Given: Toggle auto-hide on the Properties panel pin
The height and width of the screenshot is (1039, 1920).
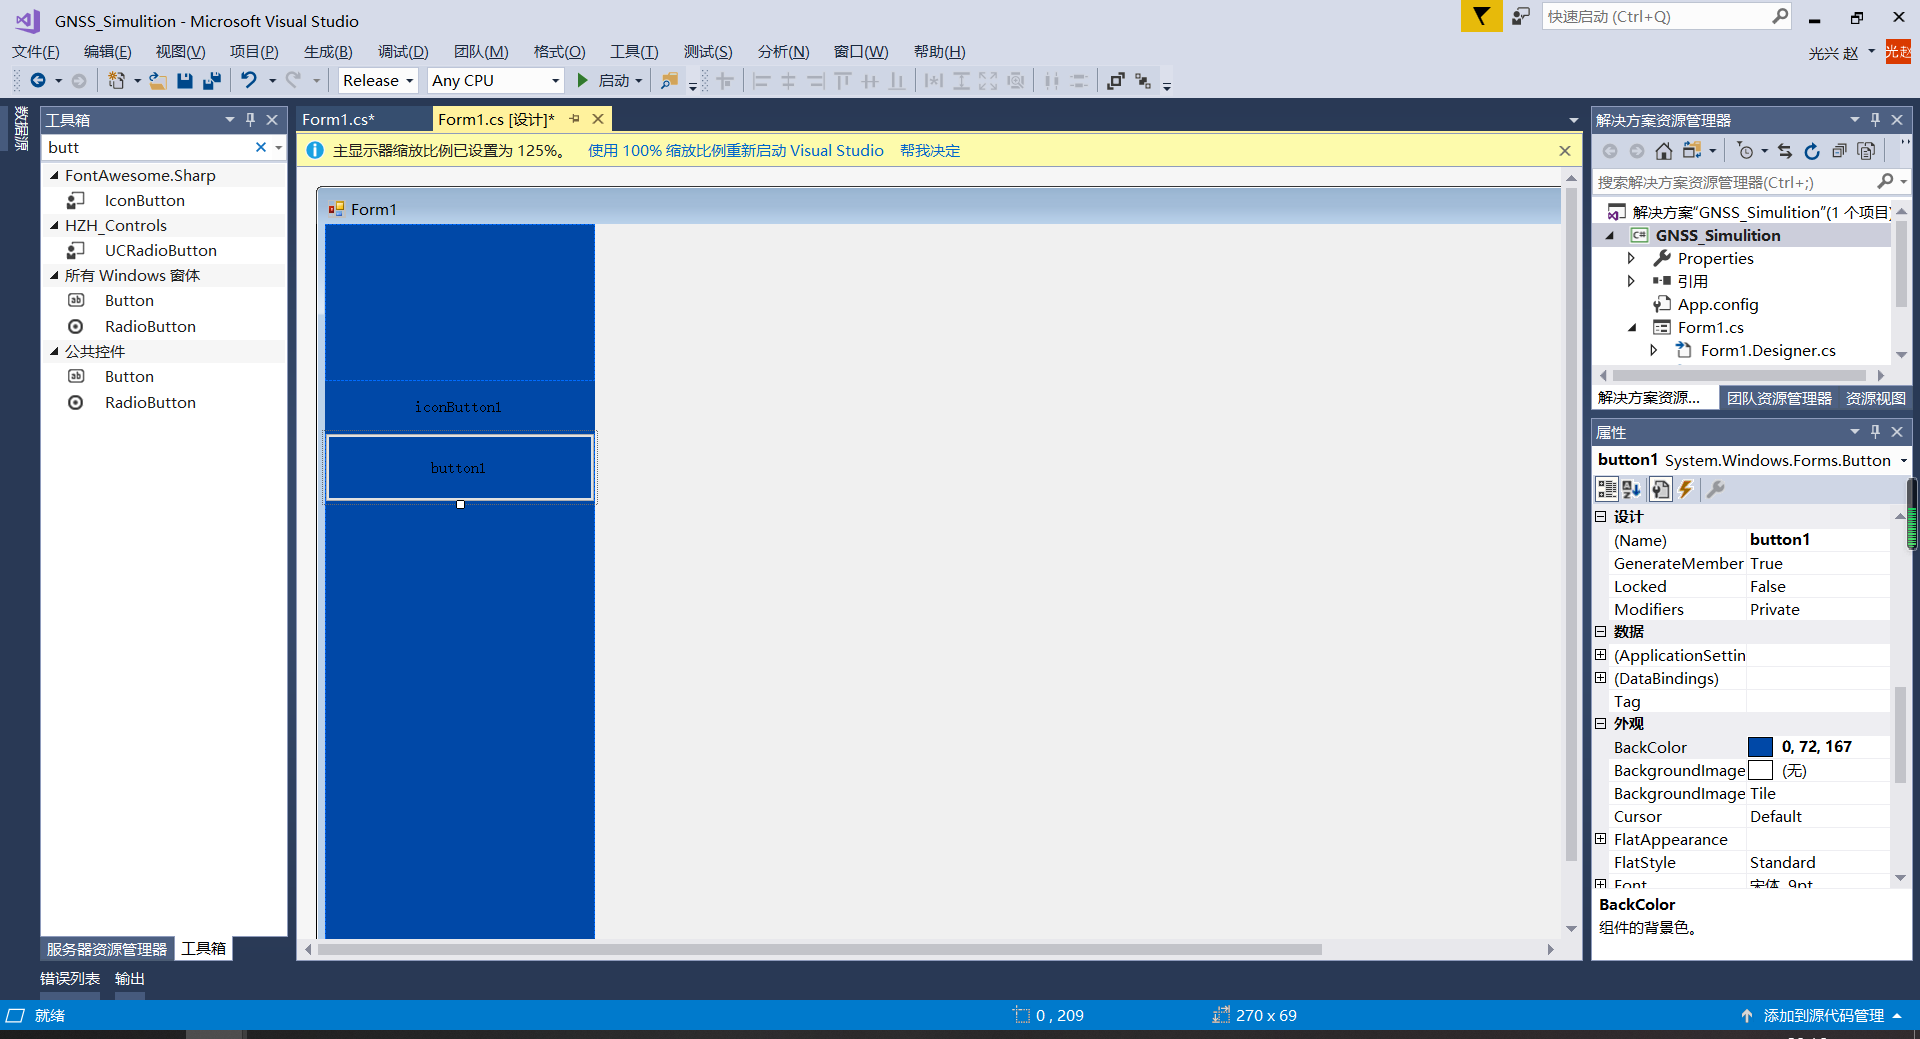Looking at the screenshot, I should pyautogui.click(x=1874, y=431).
